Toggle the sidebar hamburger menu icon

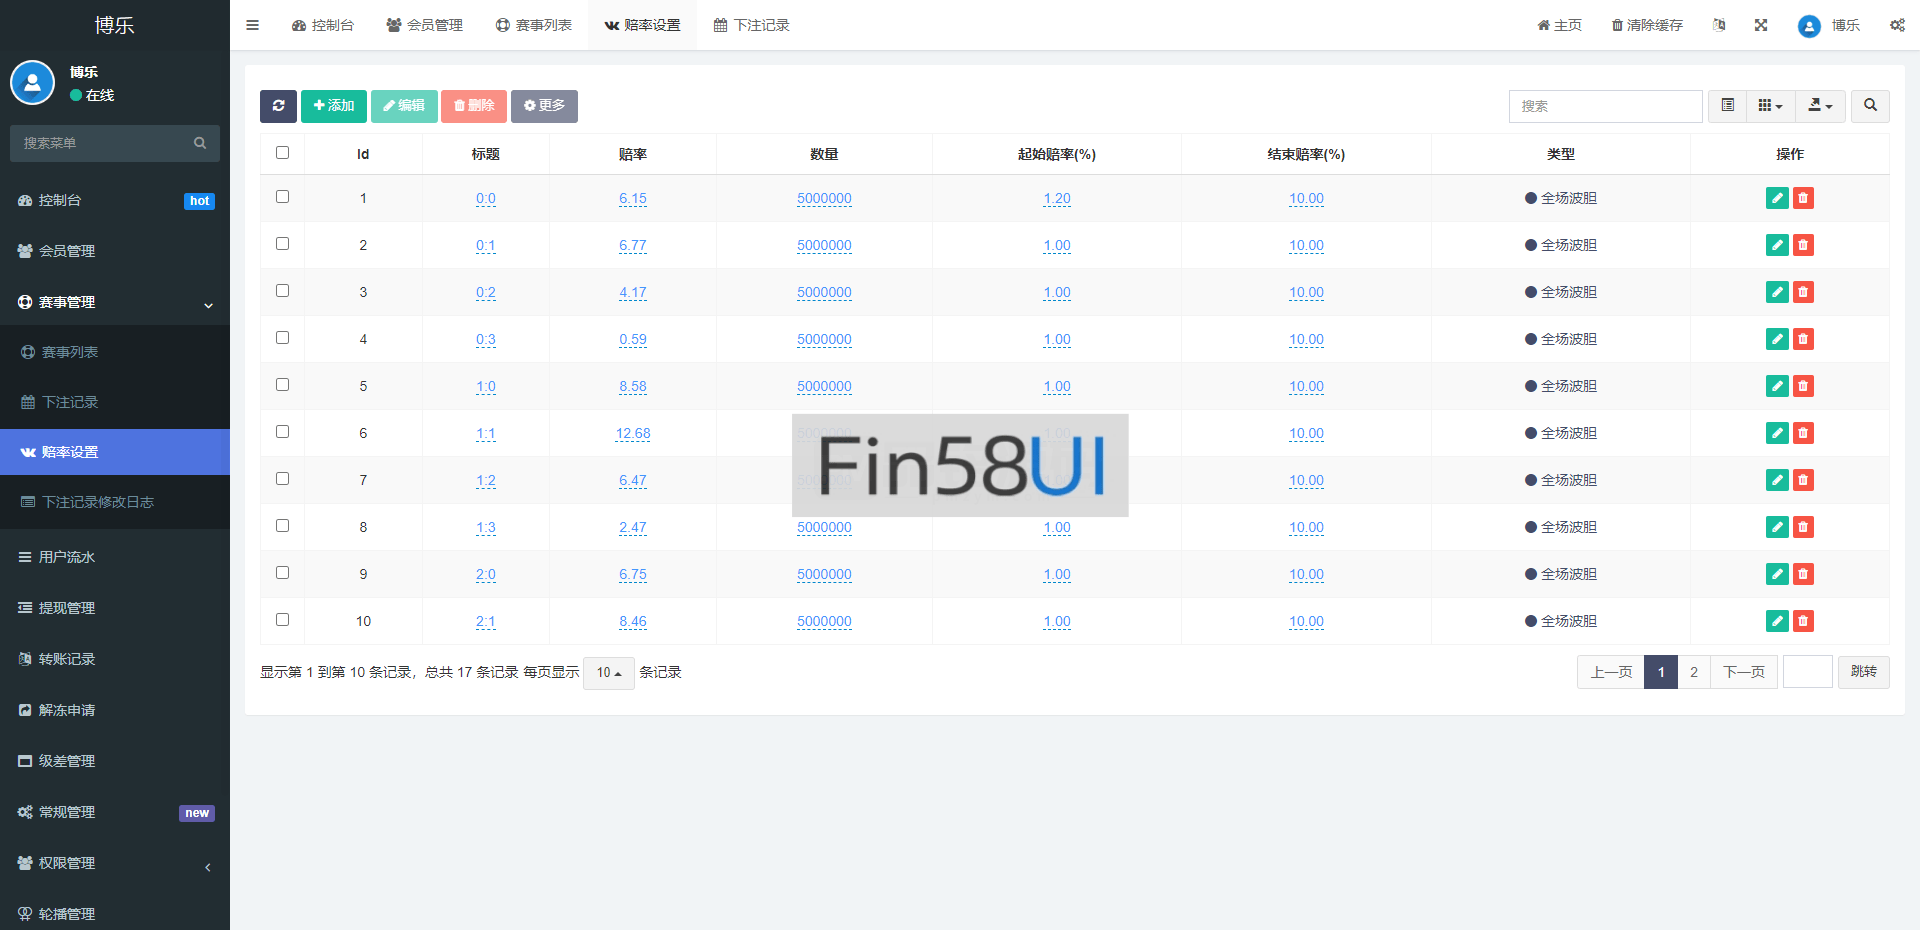coord(253,25)
